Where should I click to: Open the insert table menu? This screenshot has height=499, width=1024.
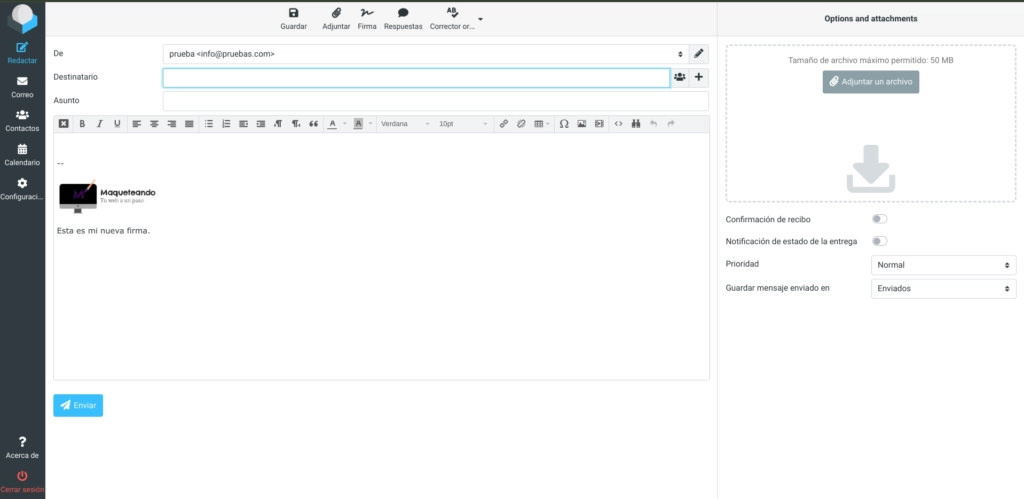point(541,123)
